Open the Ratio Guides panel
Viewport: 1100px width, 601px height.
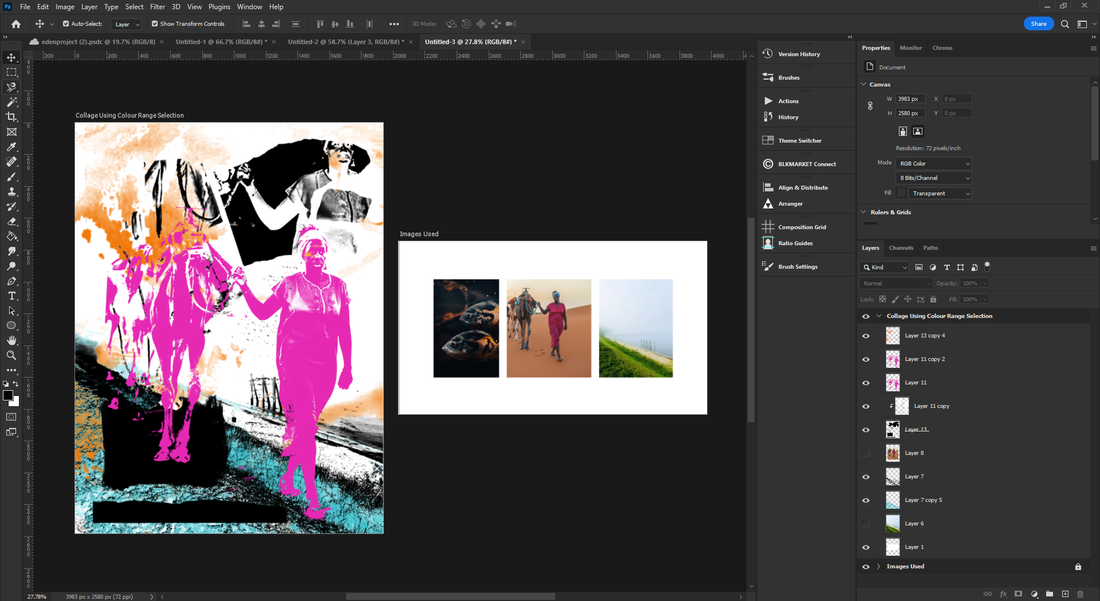(x=796, y=243)
